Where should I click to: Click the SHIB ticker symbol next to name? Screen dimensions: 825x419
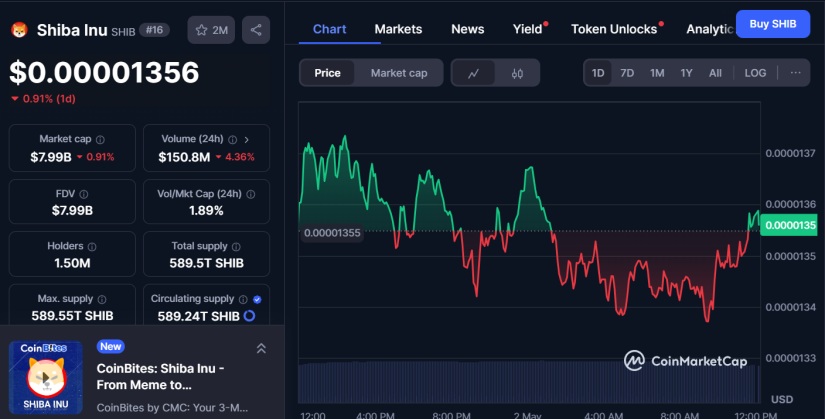point(123,32)
